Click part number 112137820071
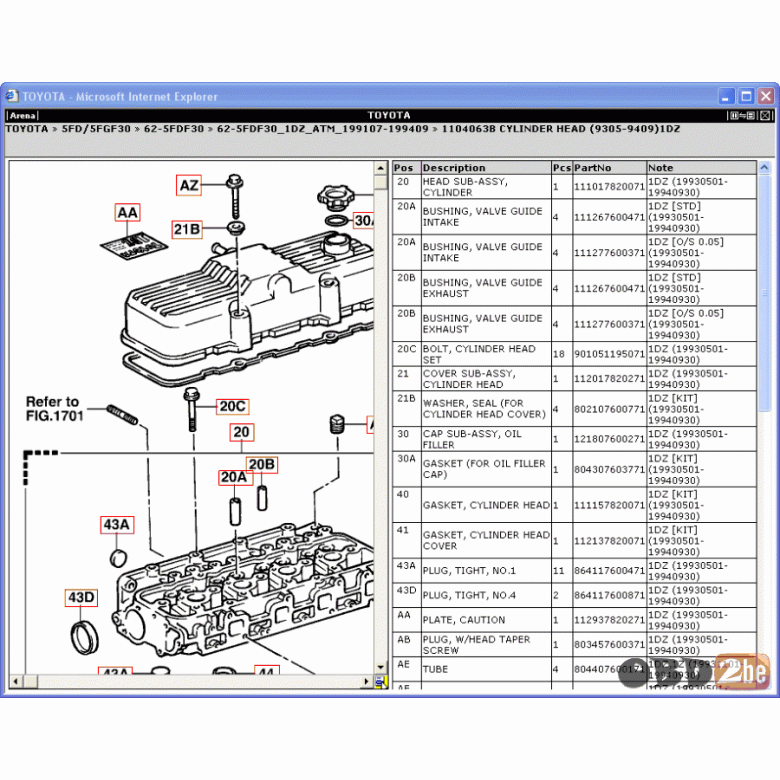Image resolution: width=780 pixels, height=780 pixels. 609,541
